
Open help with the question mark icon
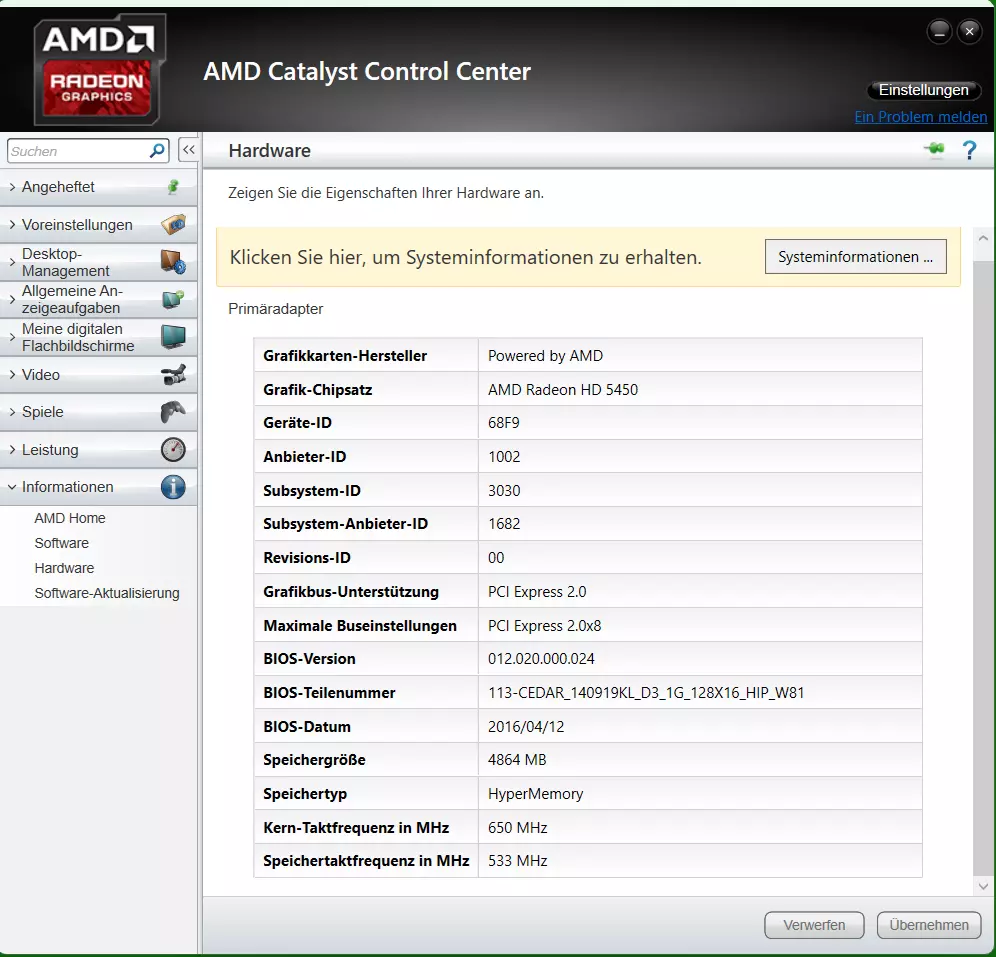[x=969, y=151]
